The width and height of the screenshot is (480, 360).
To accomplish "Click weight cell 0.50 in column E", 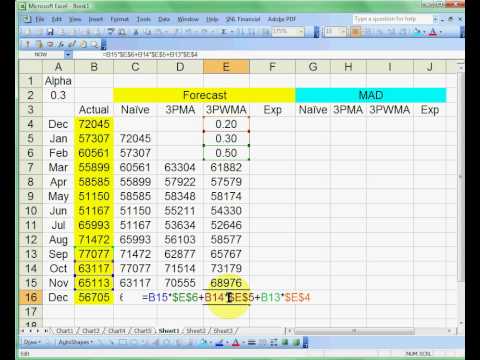I will [x=226, y=153].
